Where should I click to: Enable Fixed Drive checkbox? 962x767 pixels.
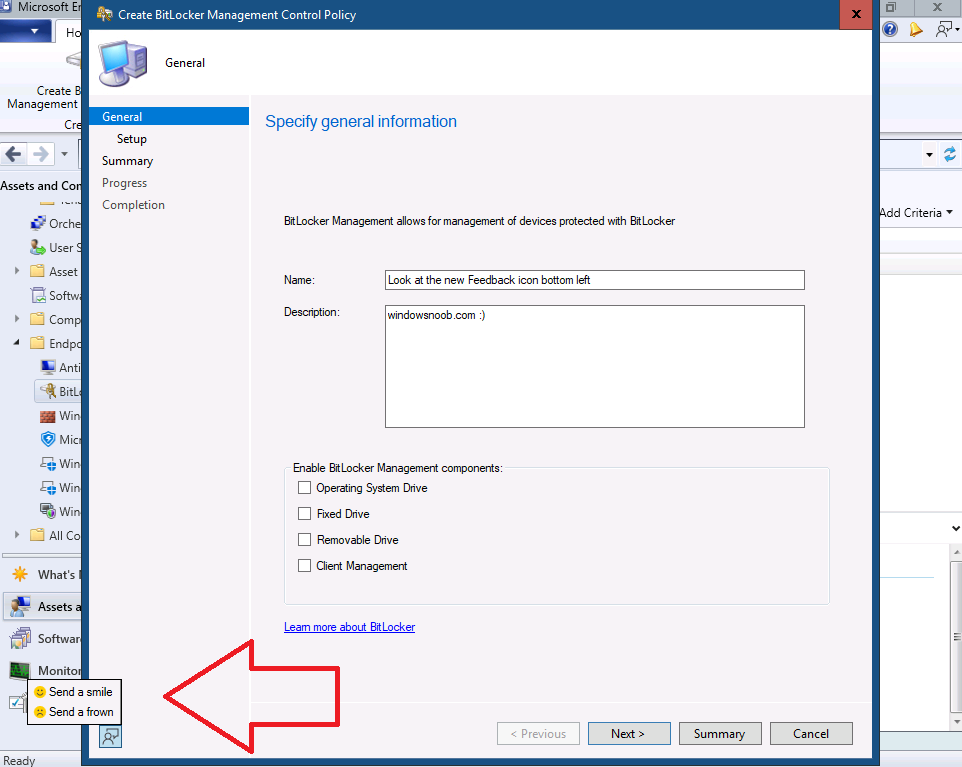pyautogui.click(x=304, y=514)
